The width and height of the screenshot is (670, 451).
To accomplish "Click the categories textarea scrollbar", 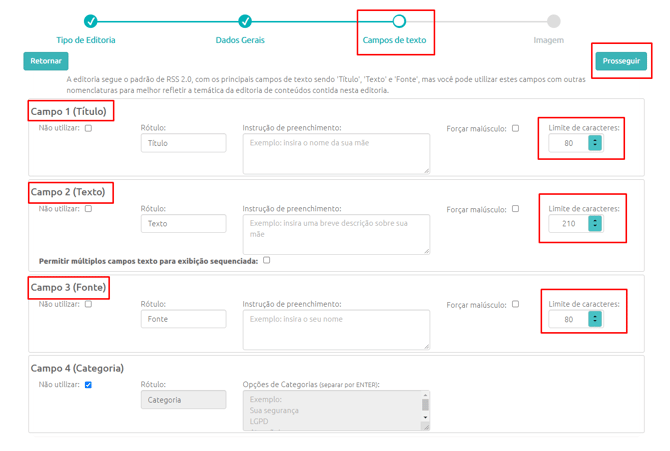I will coord(425,406).
